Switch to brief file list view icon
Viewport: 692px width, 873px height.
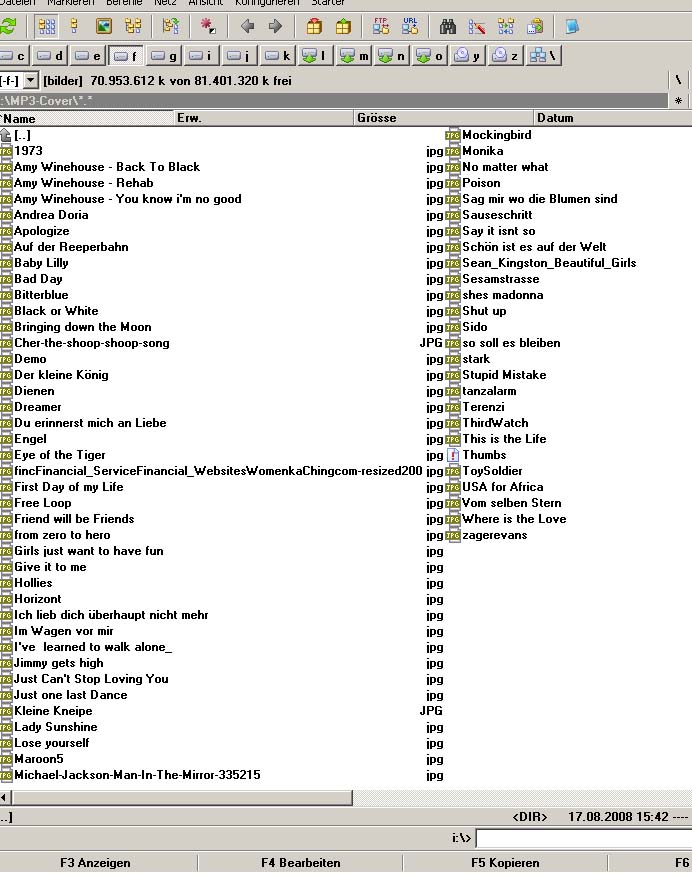pos(47,26)
